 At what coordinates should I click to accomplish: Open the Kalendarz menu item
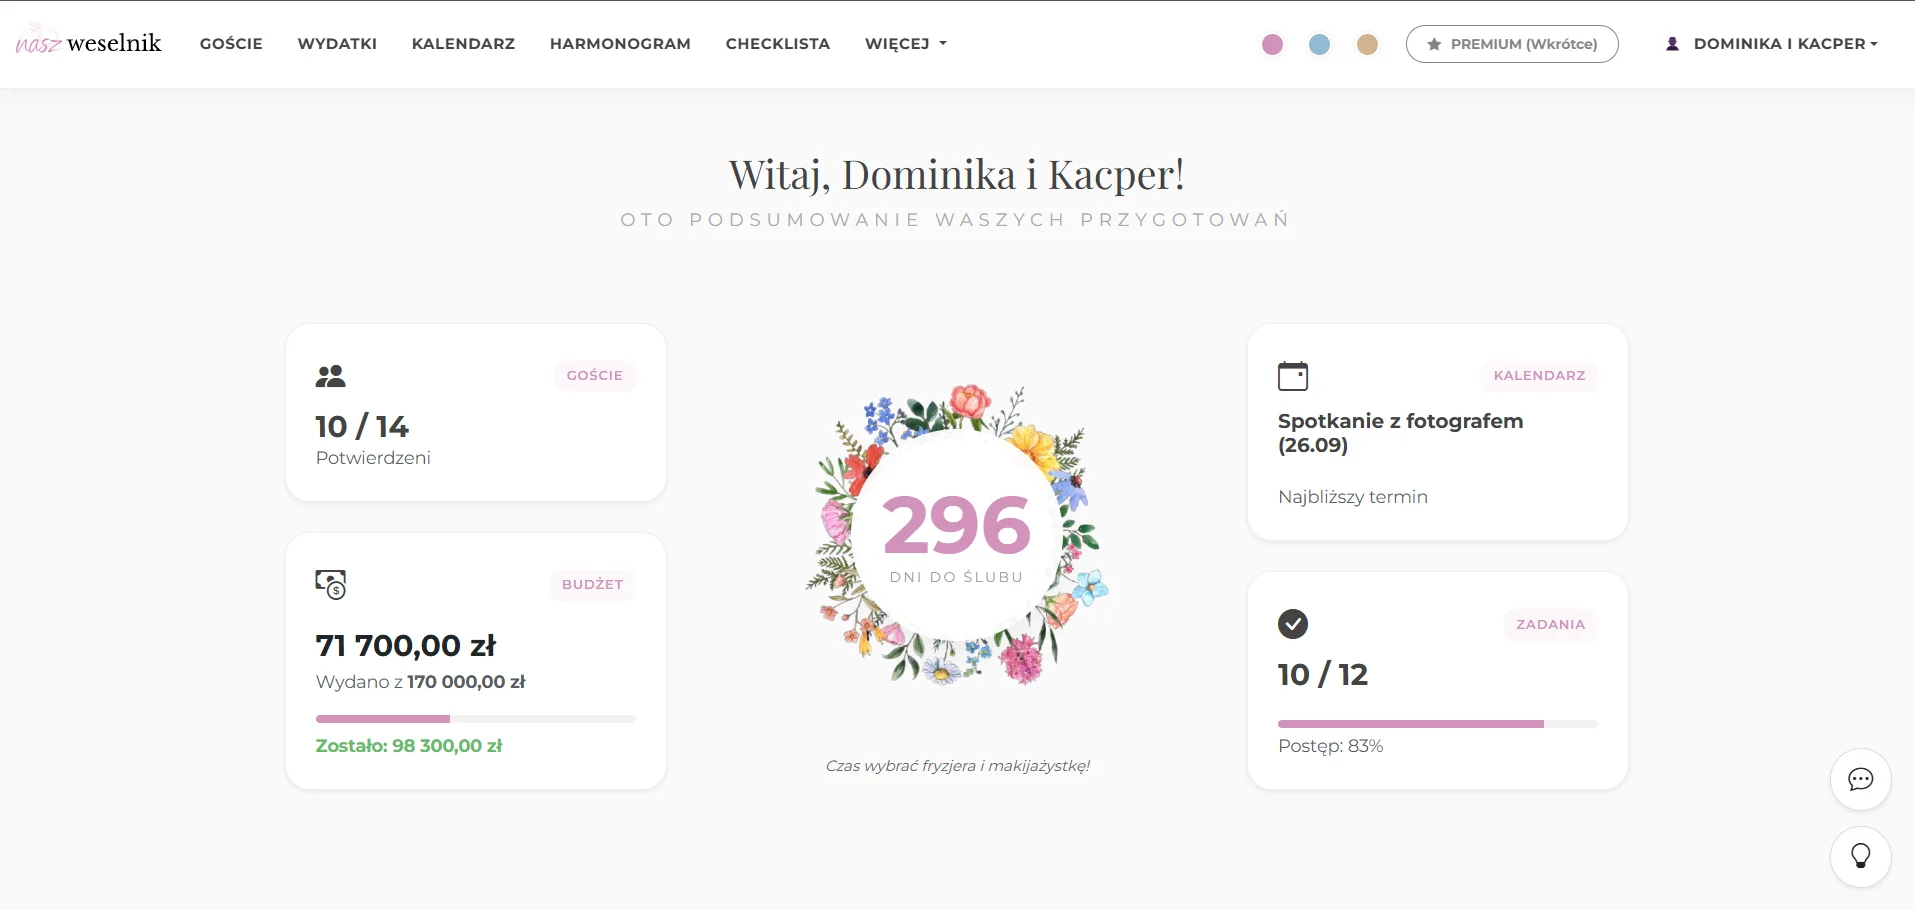pyautogui.click(x=463, y=44)
